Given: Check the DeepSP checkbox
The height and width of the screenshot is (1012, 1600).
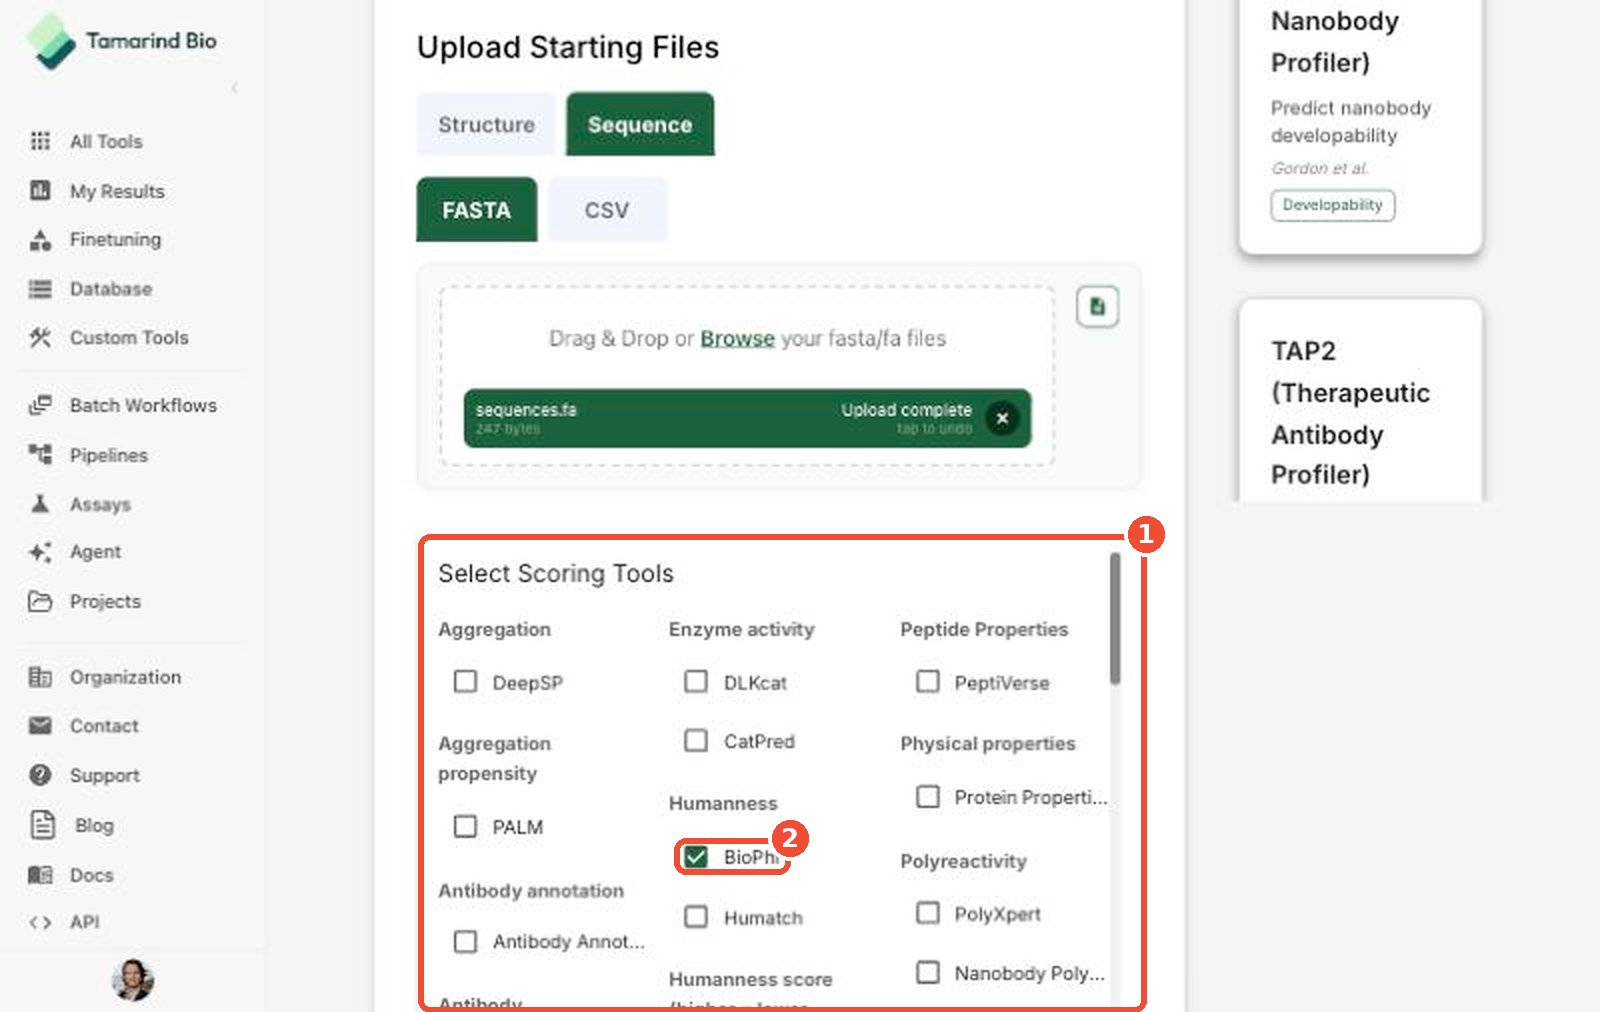Looking at the screenshot, I should (x=465, y=682).
